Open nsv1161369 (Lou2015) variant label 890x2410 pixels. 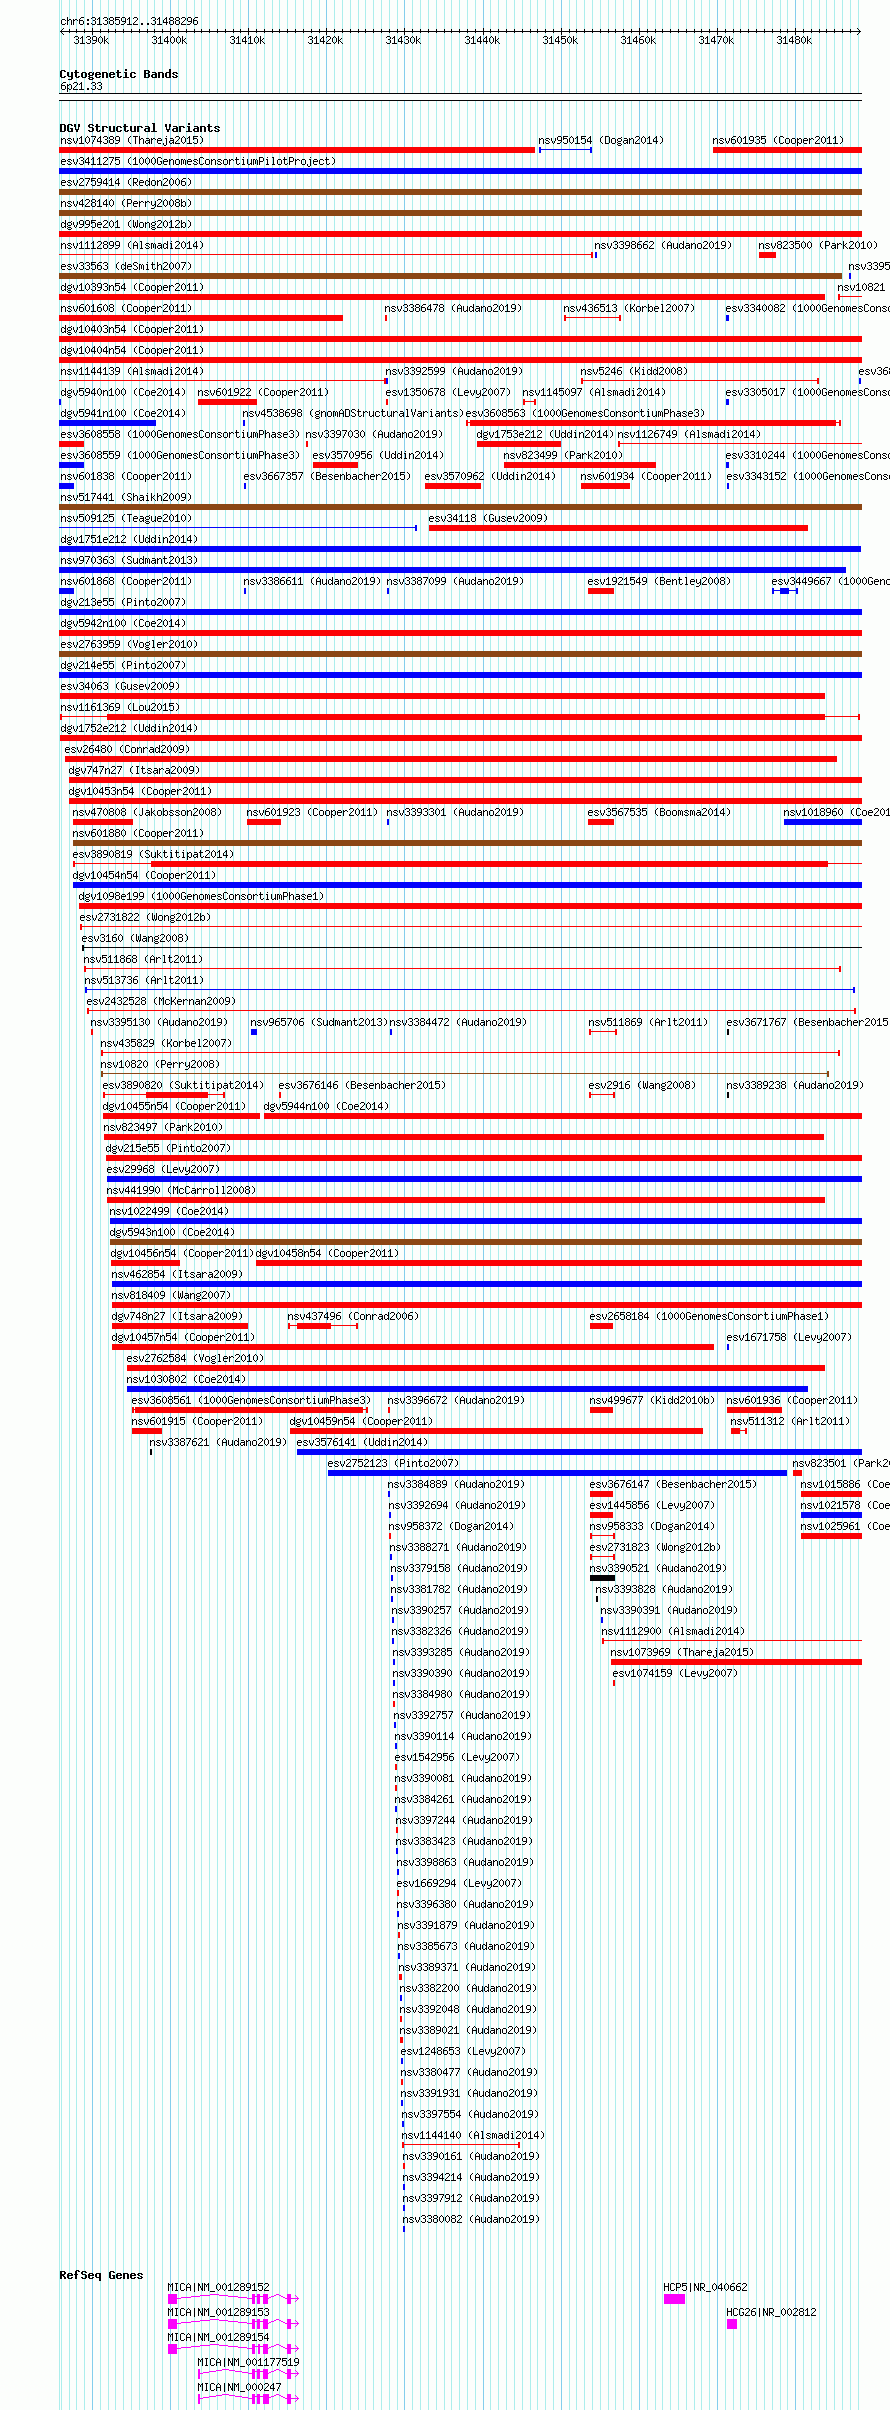click(120, 707)
